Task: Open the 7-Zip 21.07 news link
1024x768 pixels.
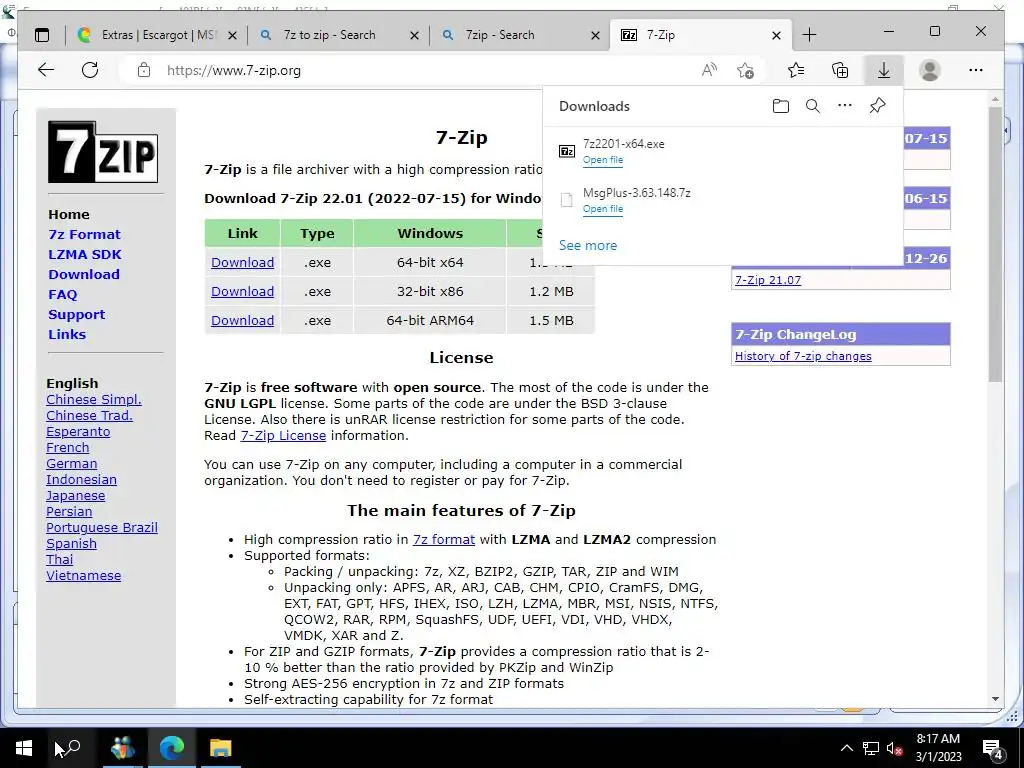Action: click(x=768, y=280)
